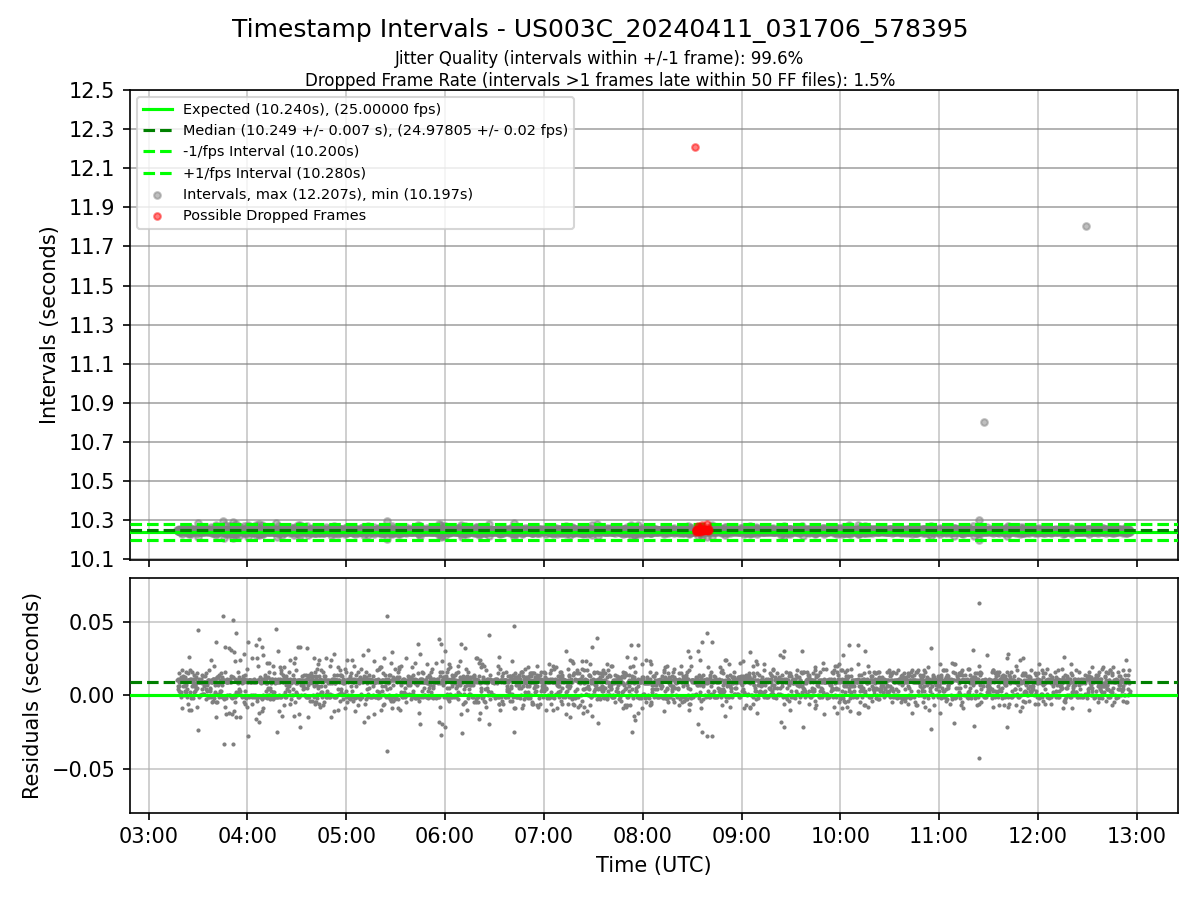Click the plot title 'Timestamp Intervals - US003C_20240411_031706_578395'

[600, 29]
